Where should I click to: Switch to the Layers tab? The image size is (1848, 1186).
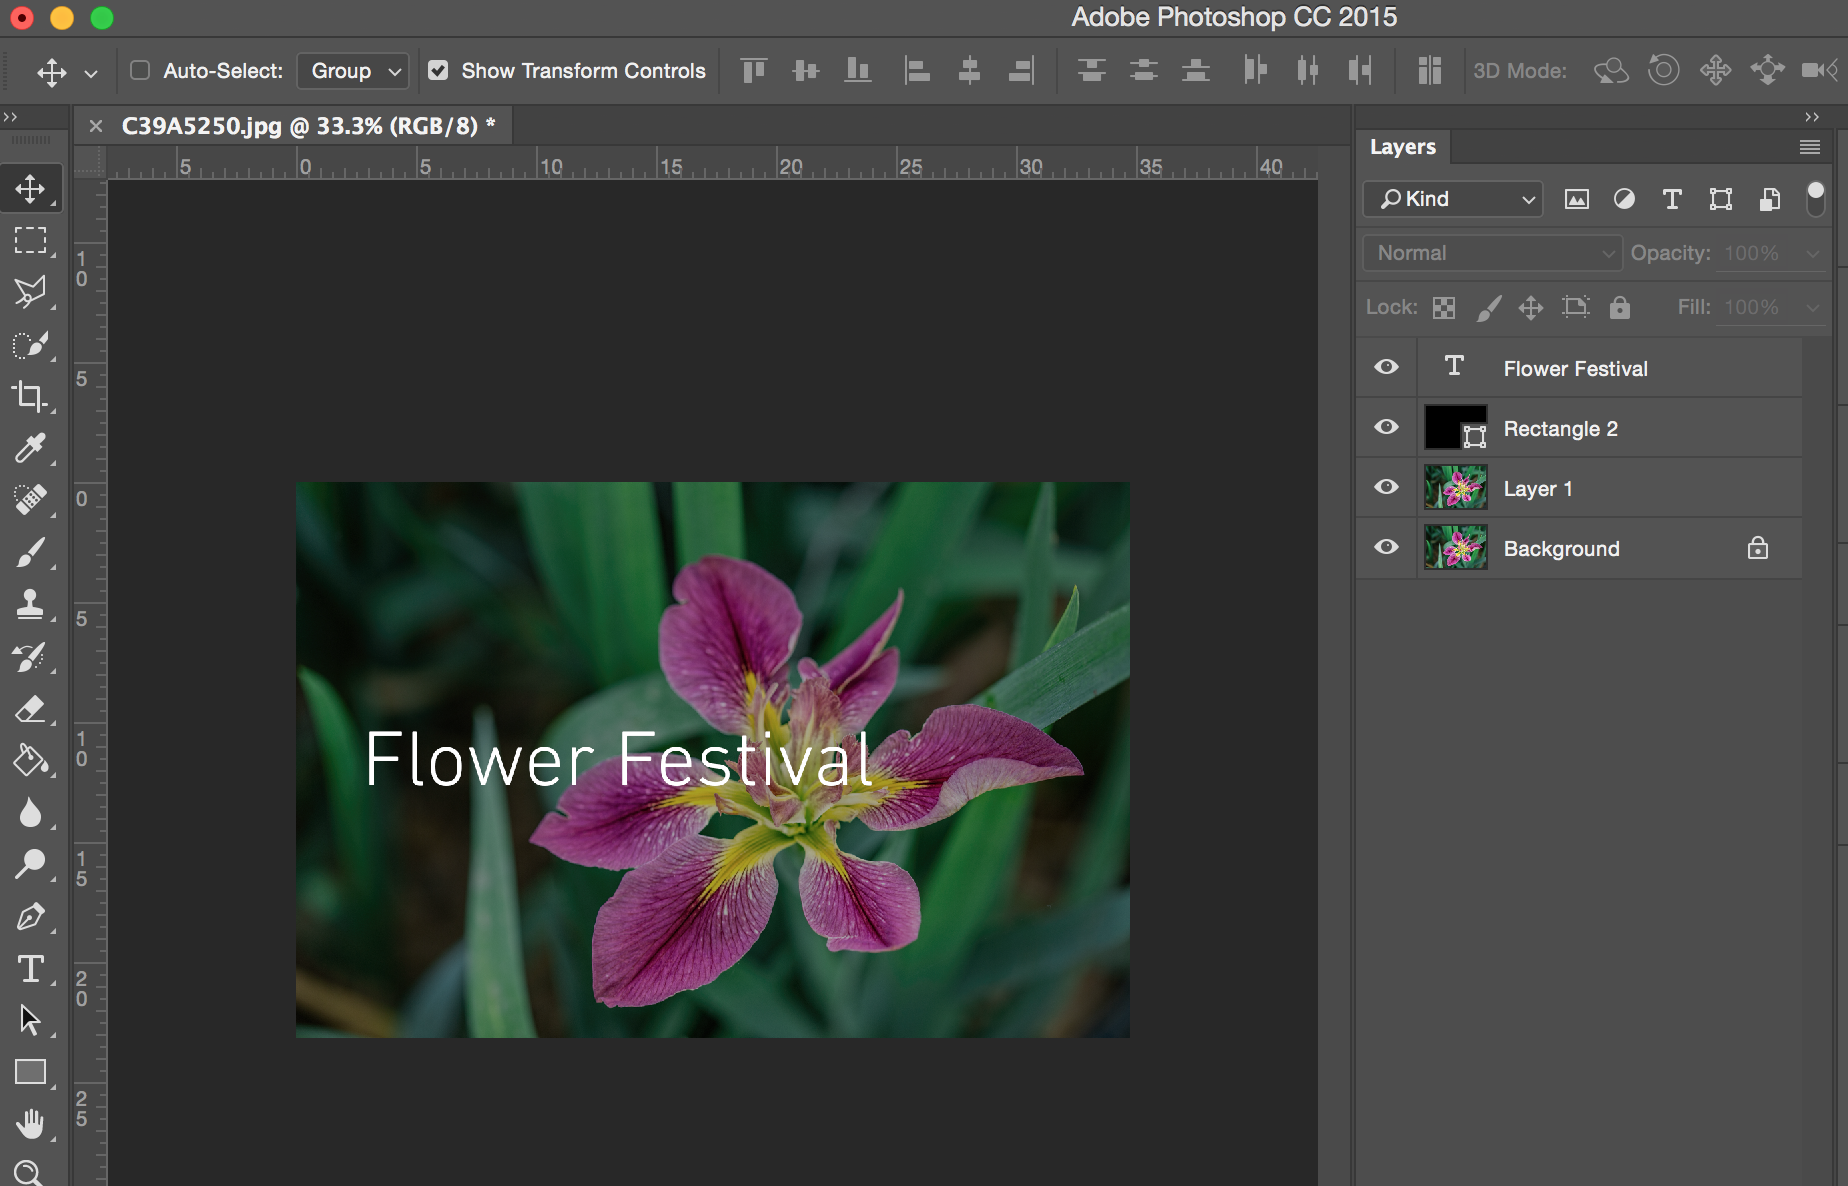pyautogui.click(x=1402, y=147)
